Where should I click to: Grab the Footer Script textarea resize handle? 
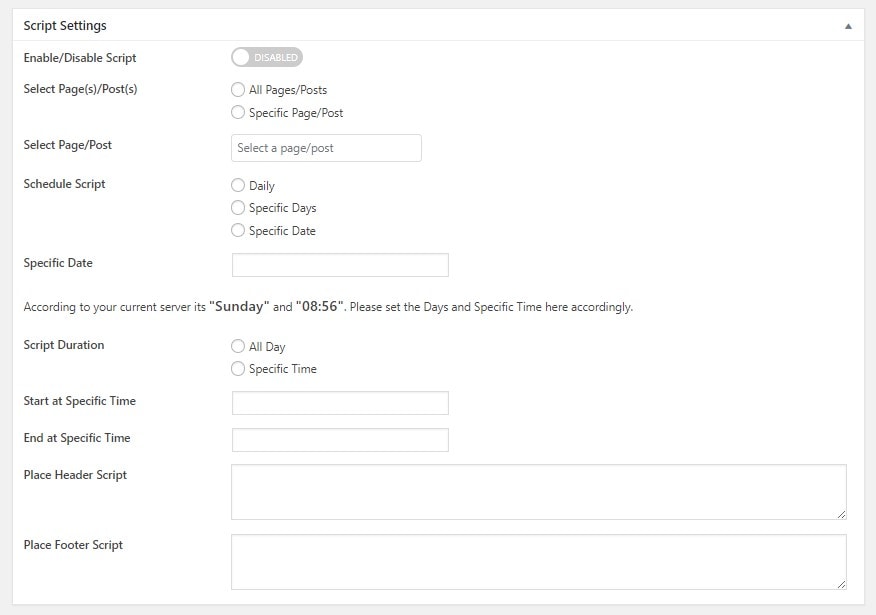click(x=841, y=584)
